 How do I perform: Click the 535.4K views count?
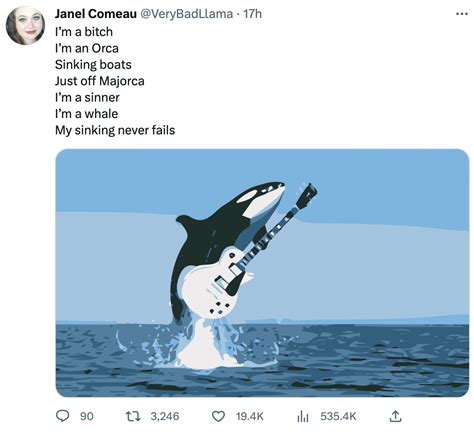pos(338,416)
